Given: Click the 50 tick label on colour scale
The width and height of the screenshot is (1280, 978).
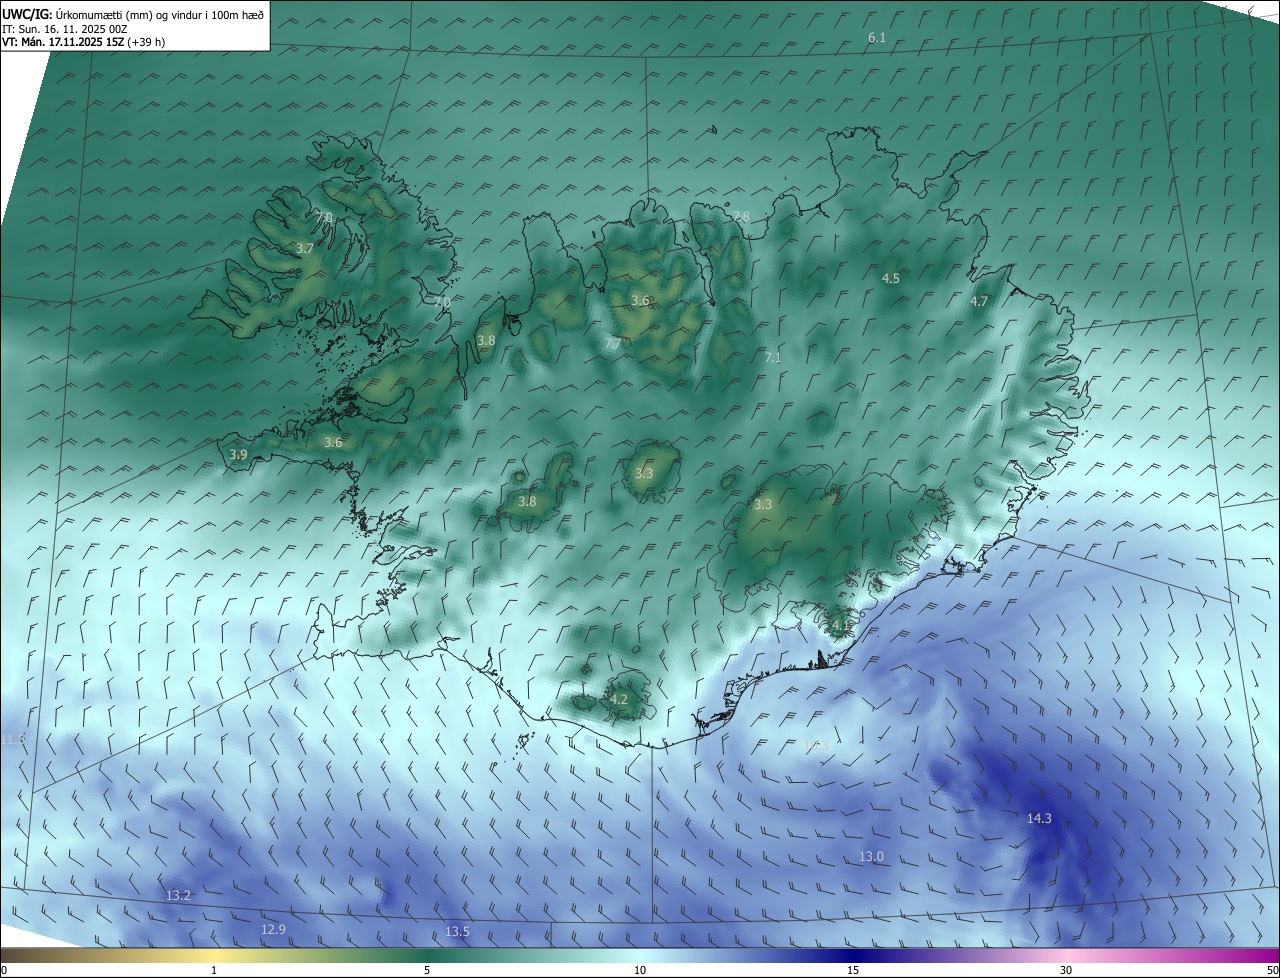Looking at the screenshot, I should [x=1272, y=970].
